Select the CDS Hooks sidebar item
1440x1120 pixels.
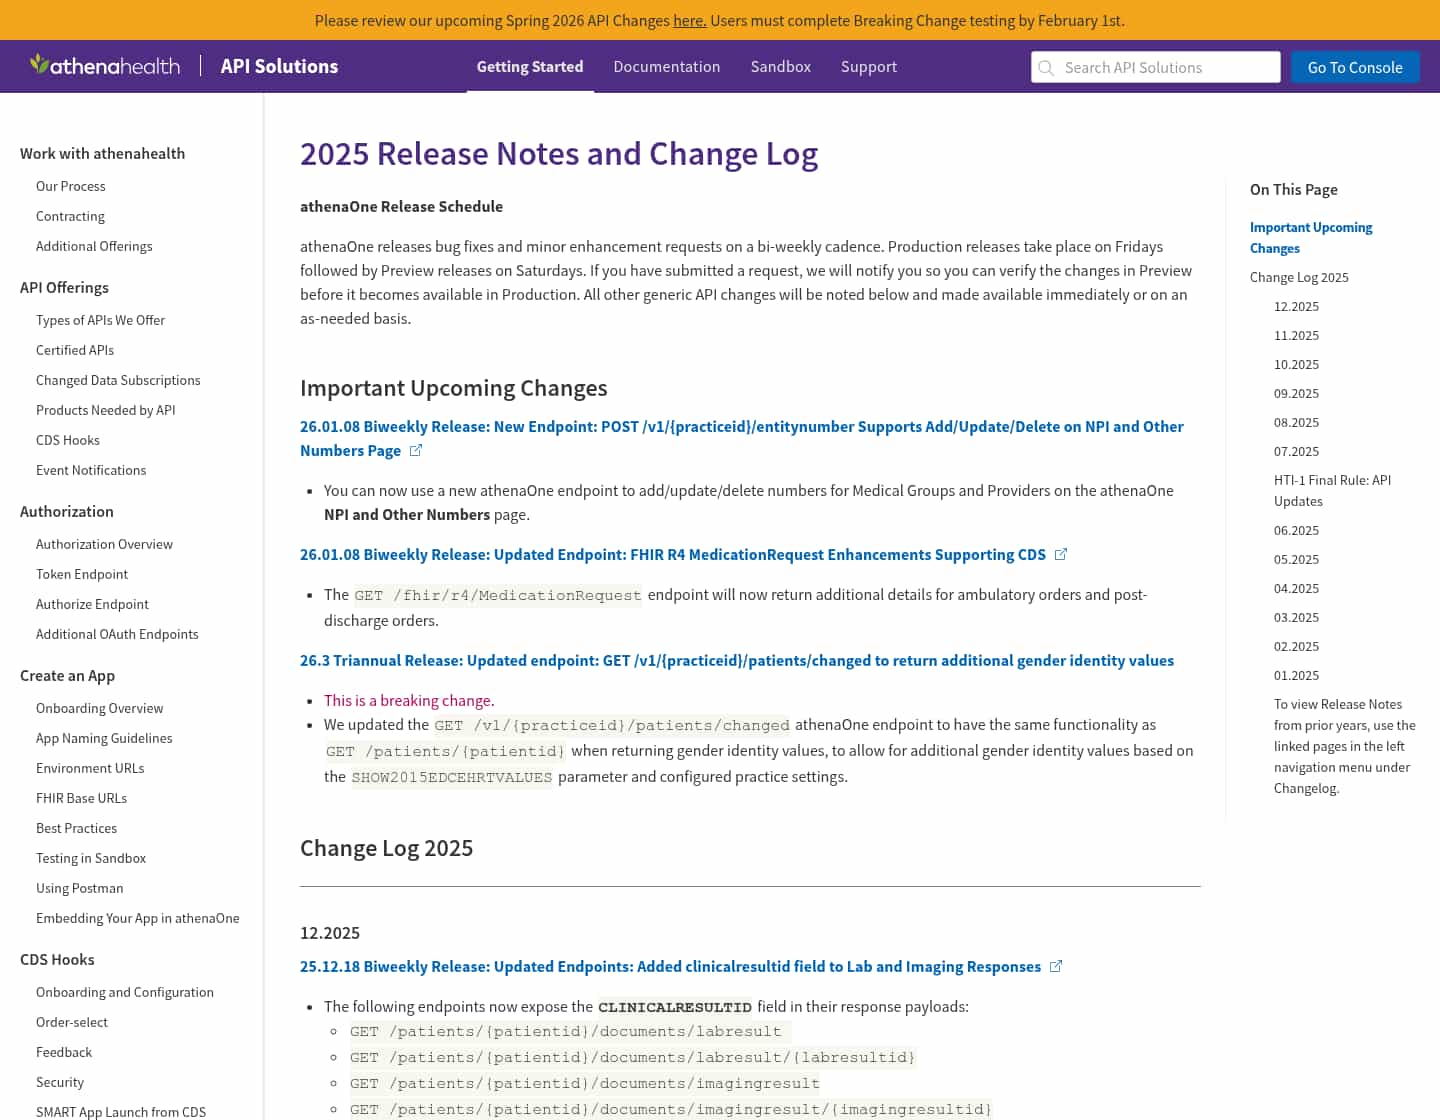click(67, 440)
